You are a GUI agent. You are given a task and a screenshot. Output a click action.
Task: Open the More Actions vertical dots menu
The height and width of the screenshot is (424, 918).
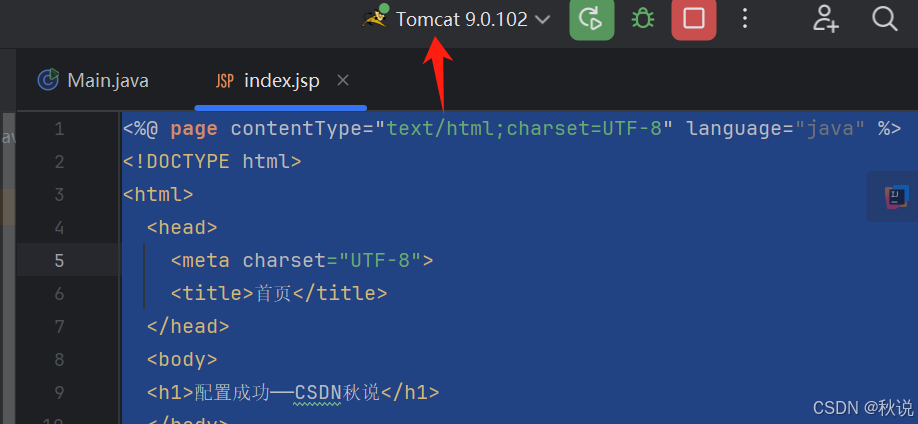[x=745, y=19]
